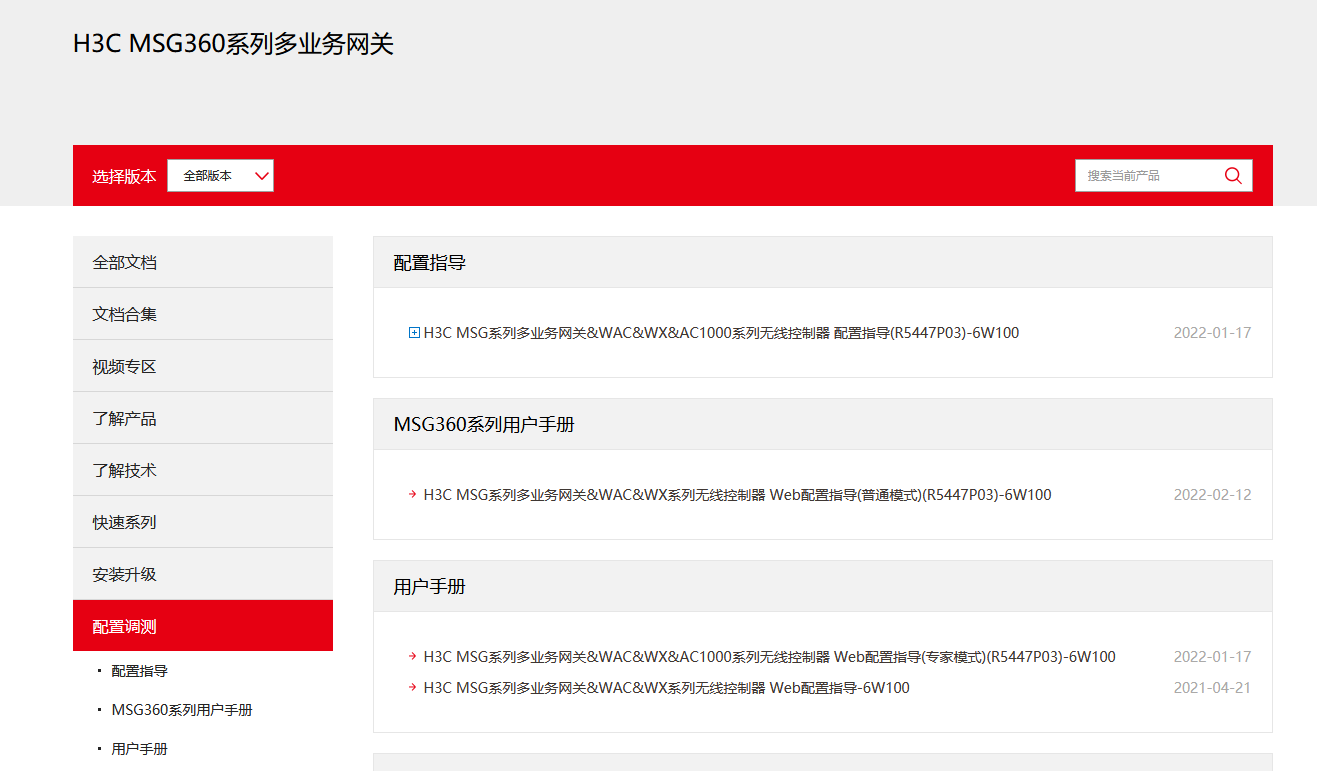Open 配置指导(R5447P03)-6W100 document link
This screenshot has width=1317, height=771.
click(721, 333)
